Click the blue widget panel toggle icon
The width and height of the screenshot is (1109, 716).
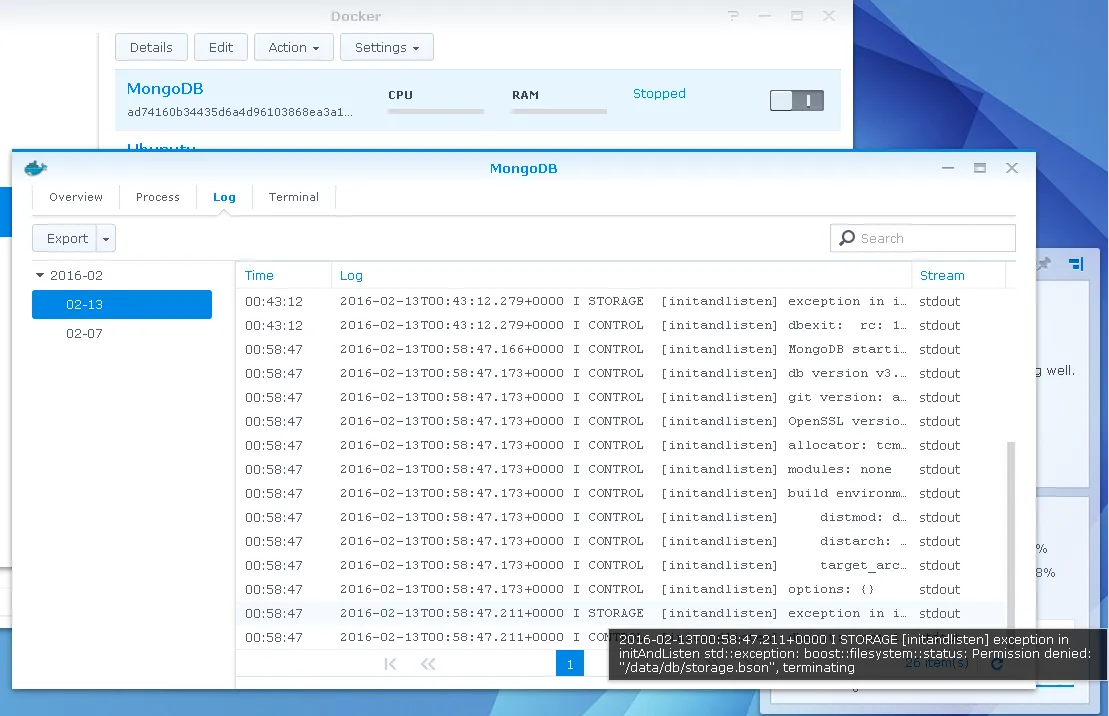[1076, 264]
